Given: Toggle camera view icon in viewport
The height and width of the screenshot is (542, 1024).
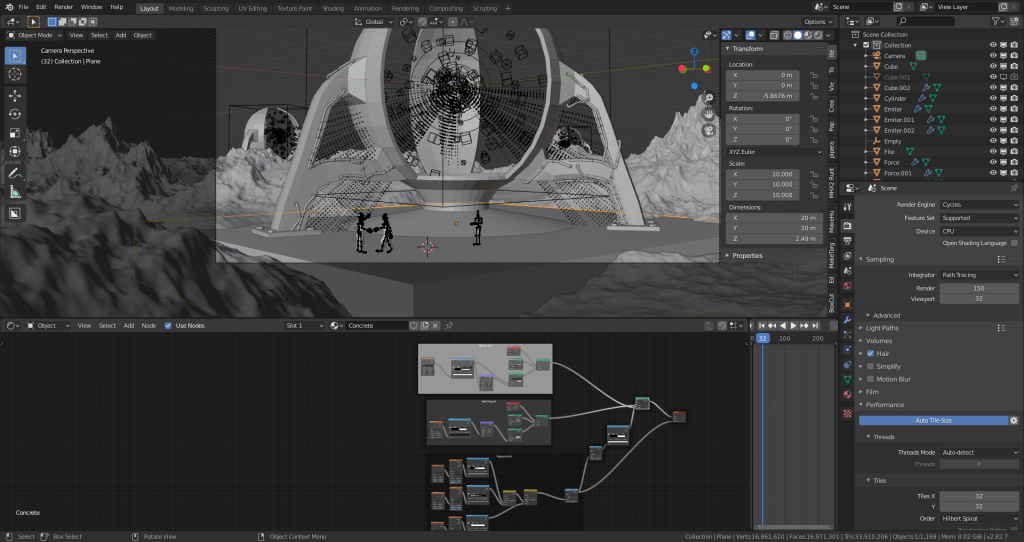Looking at the screenshot, I should click(x=709, y=130).
